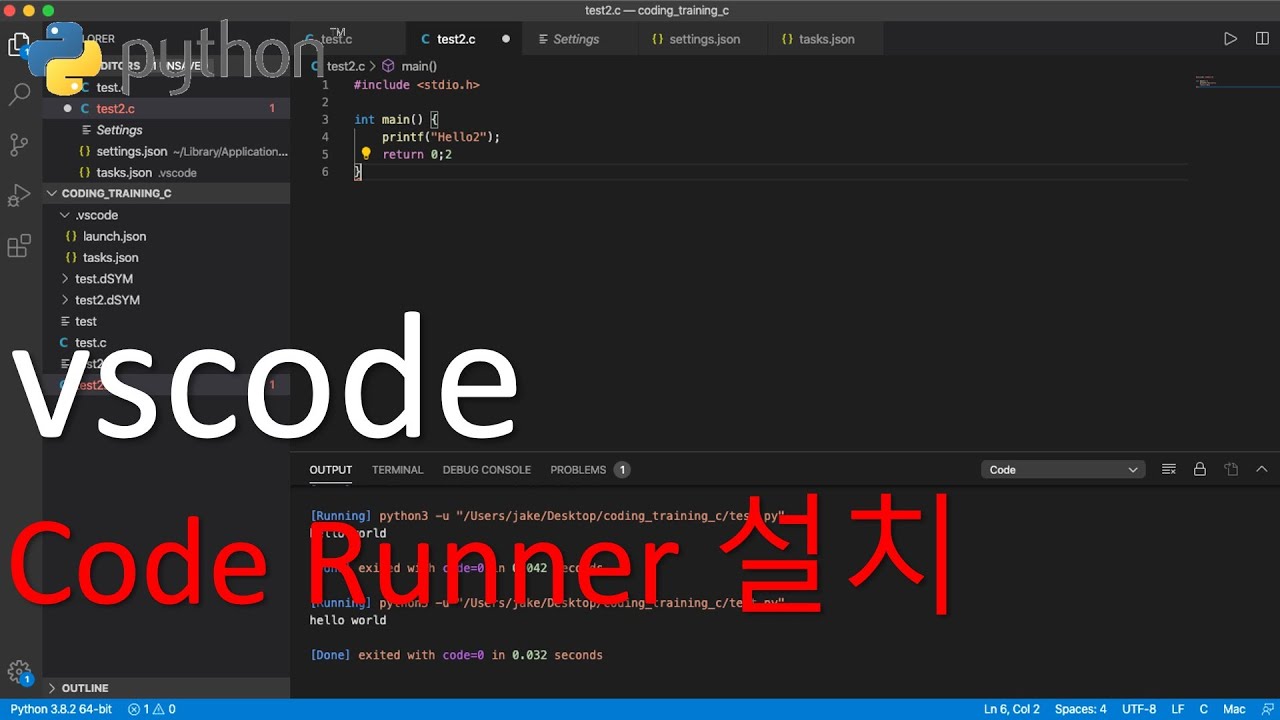1280x720 pixels.
Task: Open the Manage gear menu
Action: click(19, 672)
